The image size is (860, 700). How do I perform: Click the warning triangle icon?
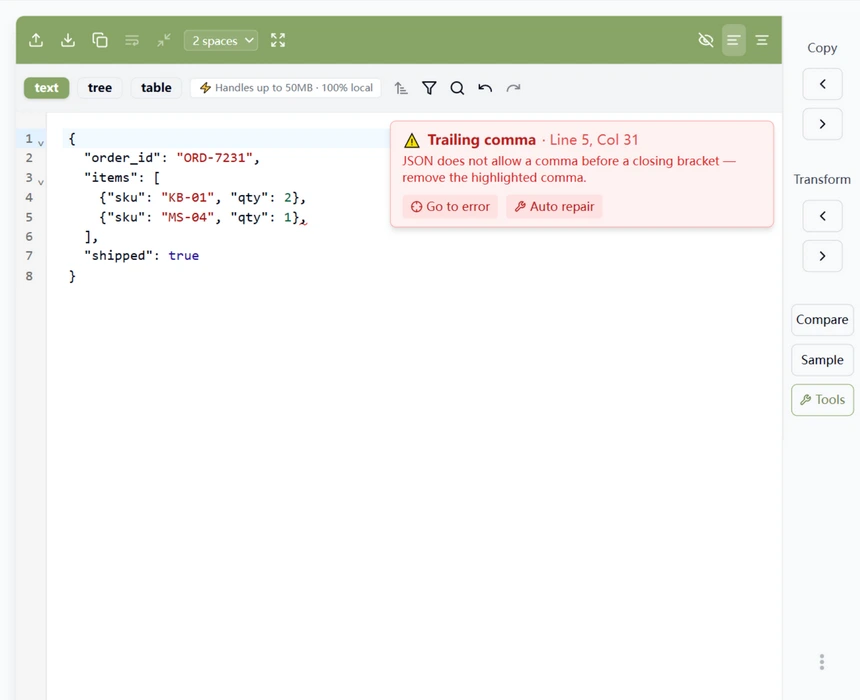coord(412,140)
